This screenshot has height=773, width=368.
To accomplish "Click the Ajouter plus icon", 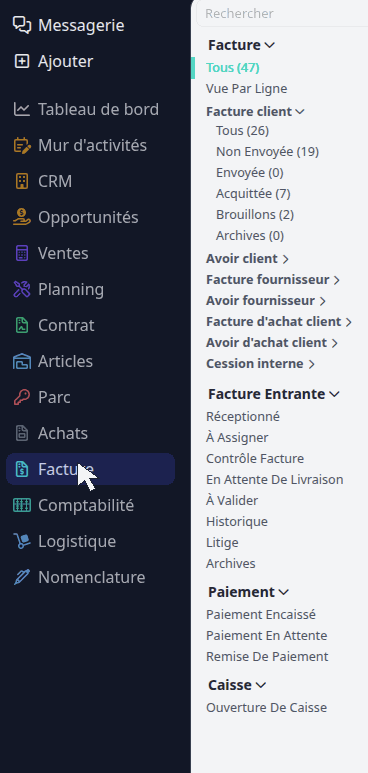I will [x=22, y=61].
